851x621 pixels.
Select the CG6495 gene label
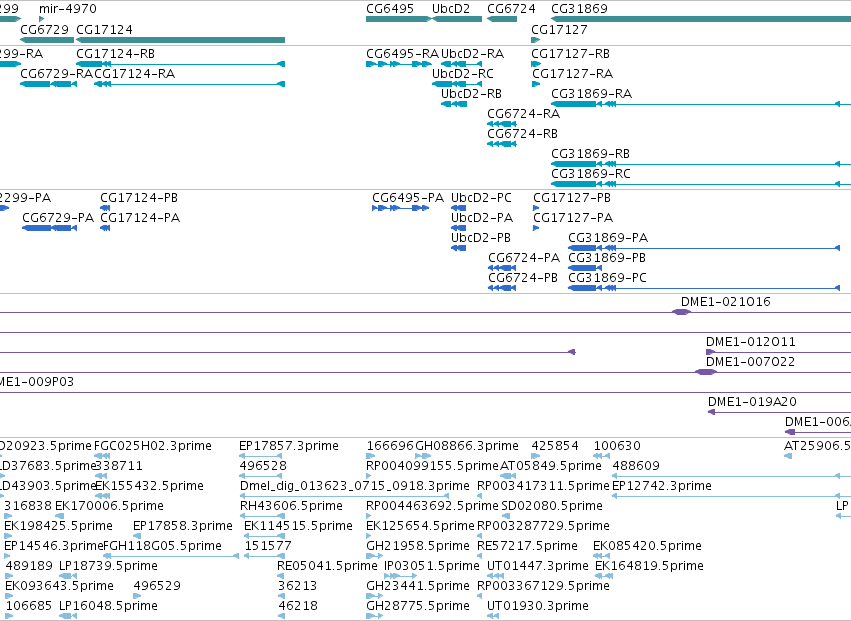click(x=390, y=9)
